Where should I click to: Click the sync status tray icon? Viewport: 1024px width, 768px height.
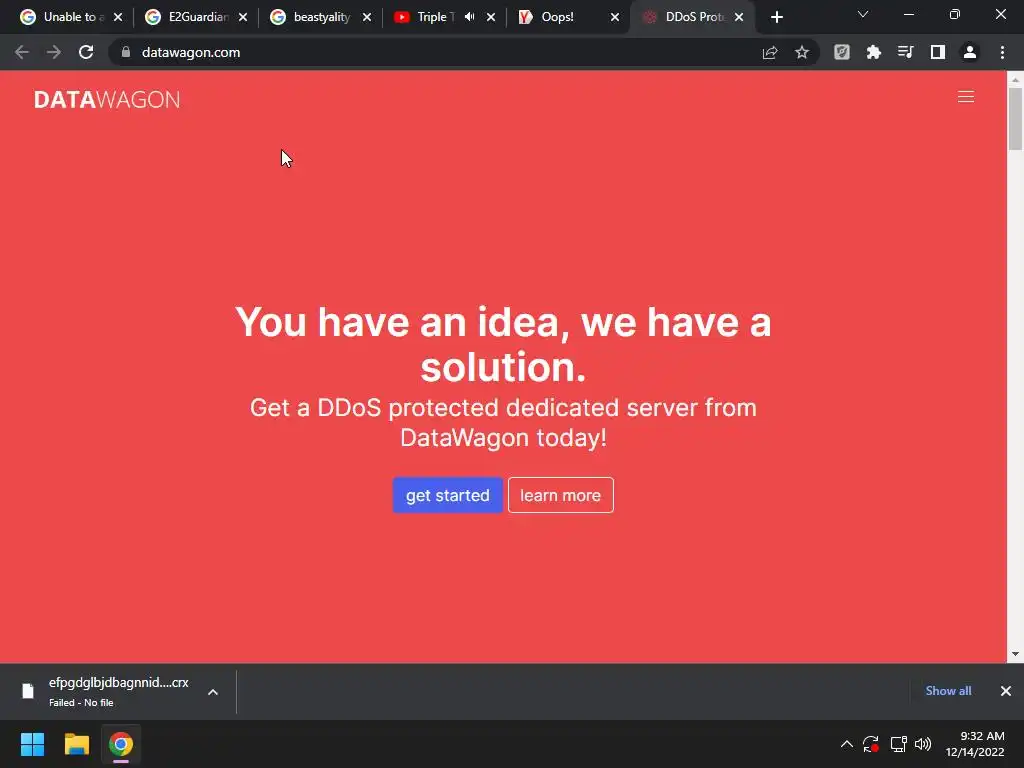click(x=871, y=744)
